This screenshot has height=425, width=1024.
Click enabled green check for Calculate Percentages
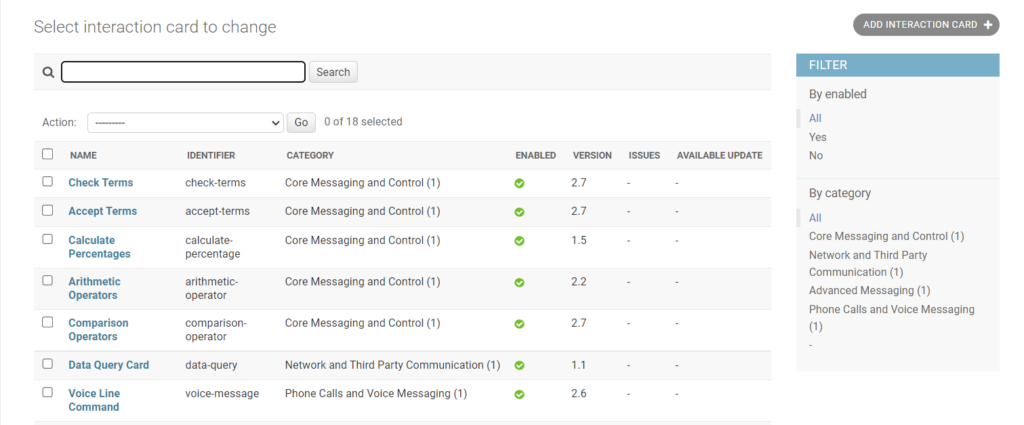tap(519, 241)
